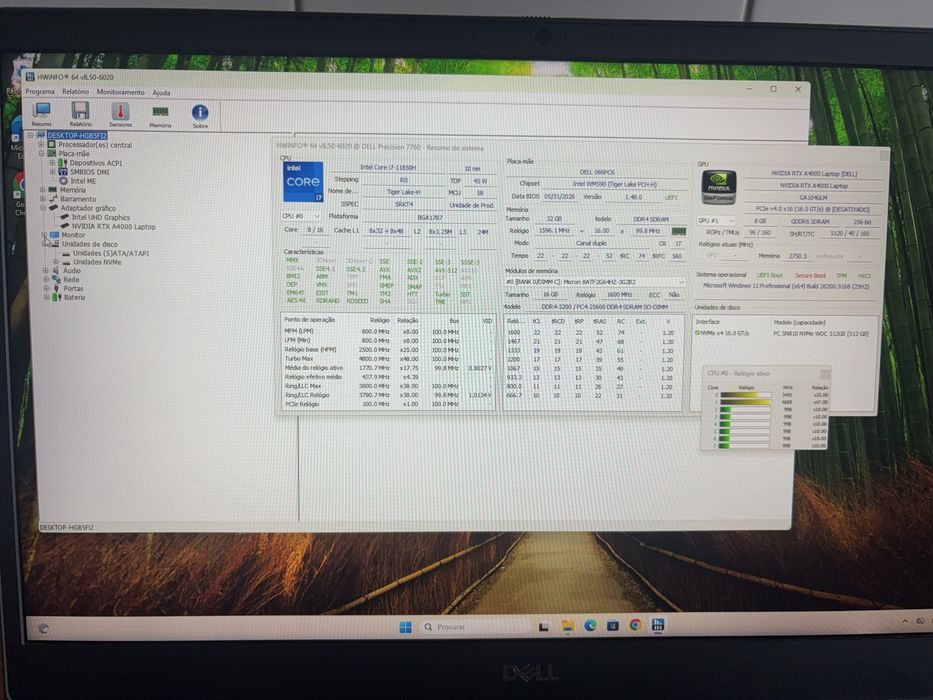
Task: Click the Ring/LLC Max row
Action: point(387,386)
